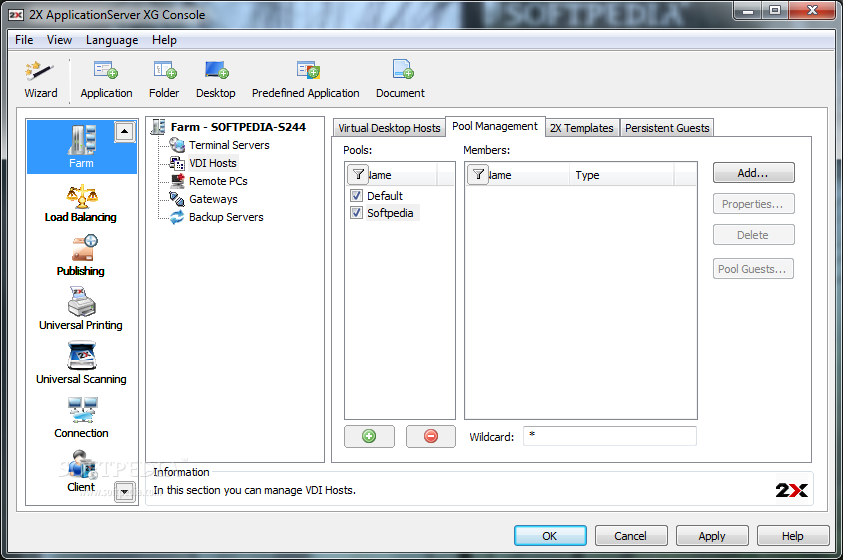This screenshot has width=843, height=560.
Task: Open the Publishing sidebar category
Action: click(81, 256)
